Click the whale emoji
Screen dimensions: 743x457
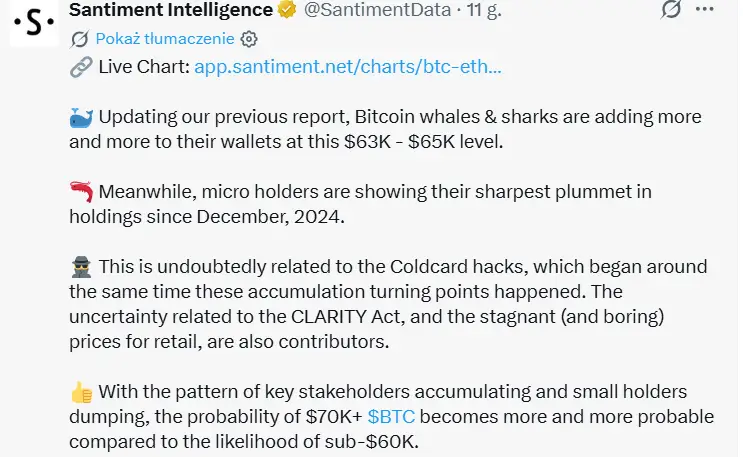click(81, 118)
